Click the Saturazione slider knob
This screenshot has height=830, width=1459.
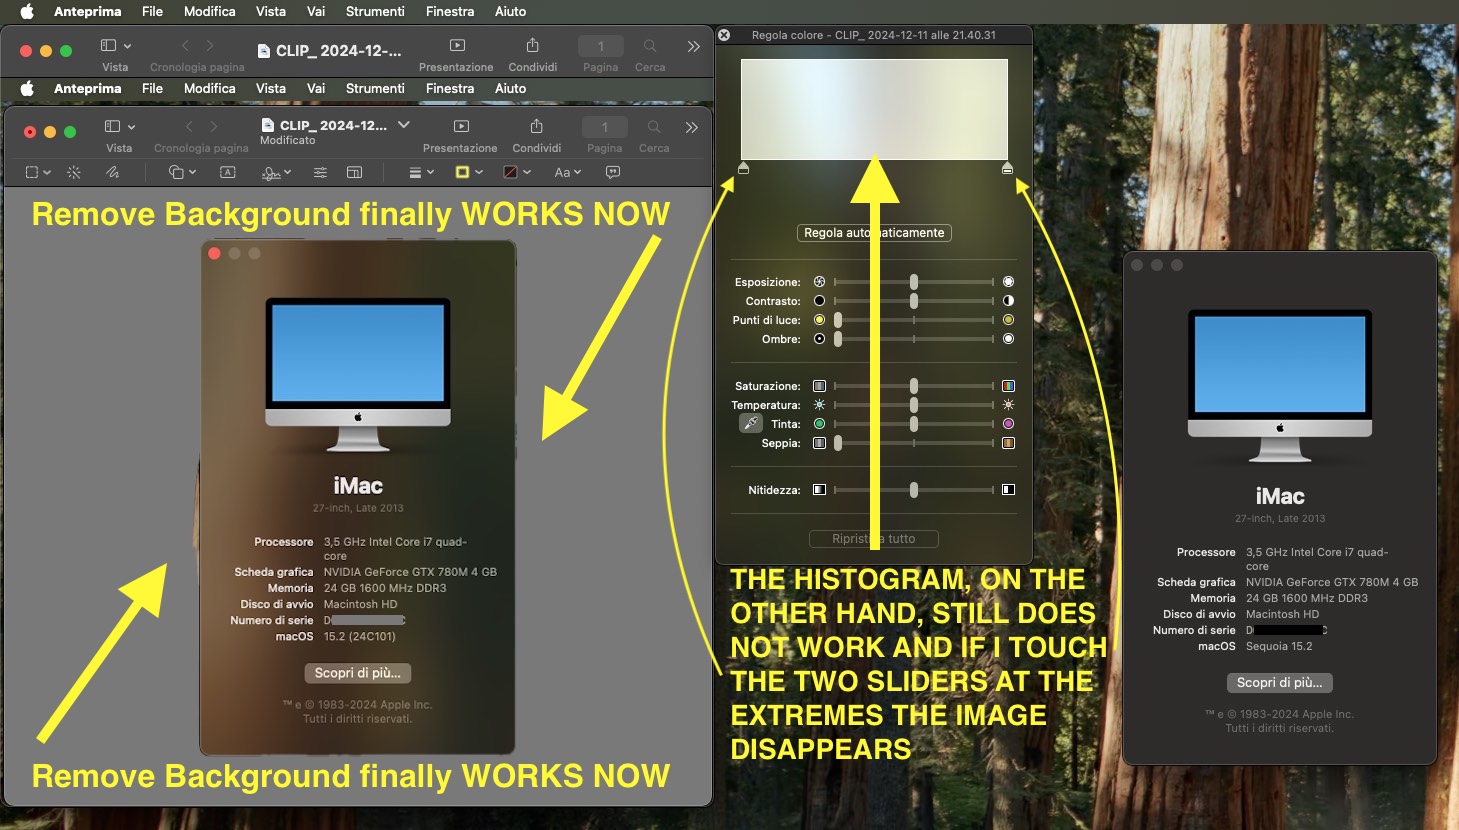[914, 386]
